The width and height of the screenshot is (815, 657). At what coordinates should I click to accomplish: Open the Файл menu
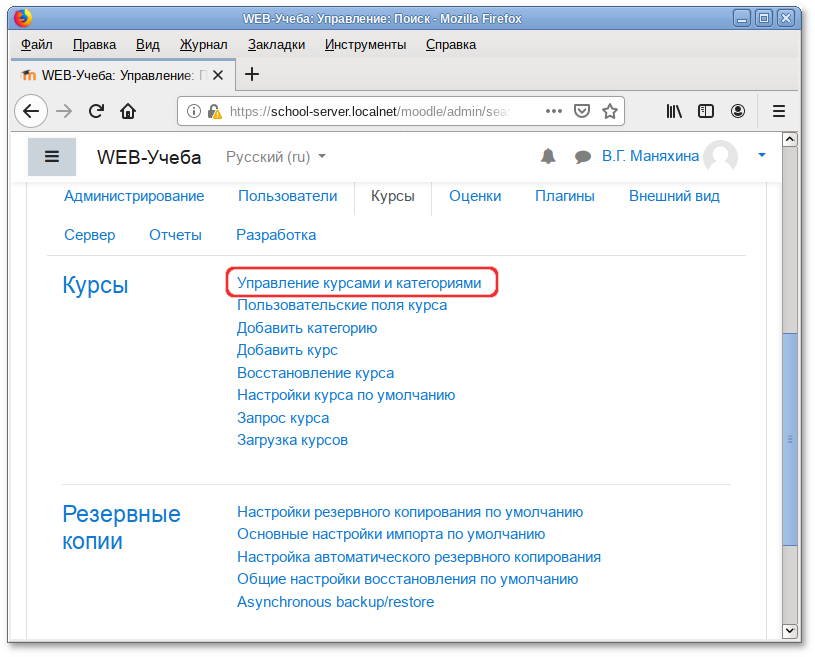(36, 45)
